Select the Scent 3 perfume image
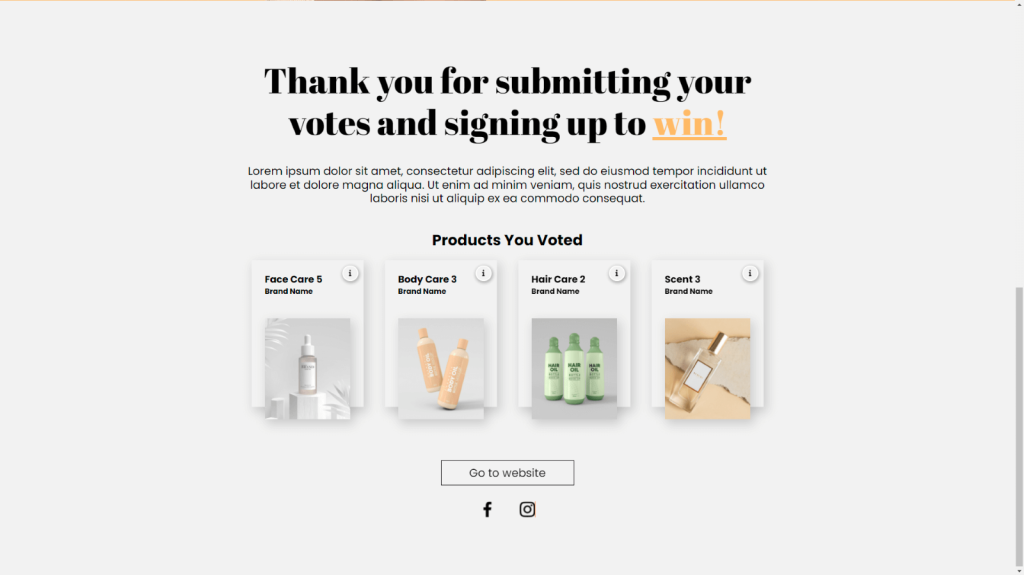This screenshot has height=575, width=1024. coord(707,369)
